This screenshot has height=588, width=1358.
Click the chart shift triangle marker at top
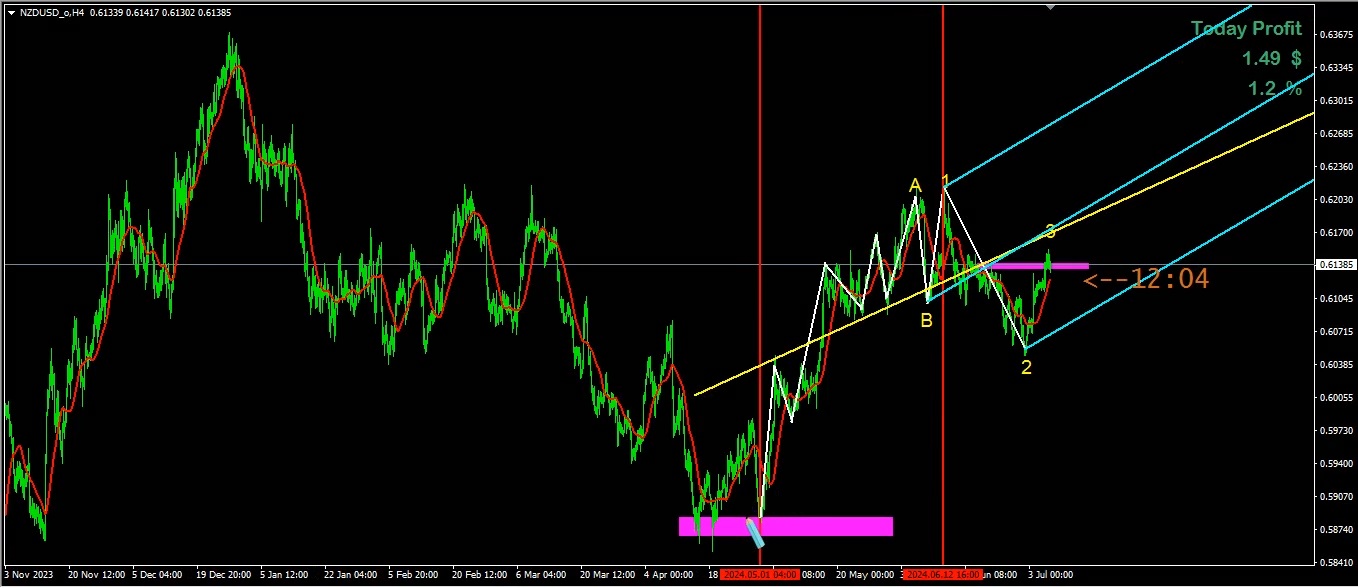click(x=1050, y=6)
